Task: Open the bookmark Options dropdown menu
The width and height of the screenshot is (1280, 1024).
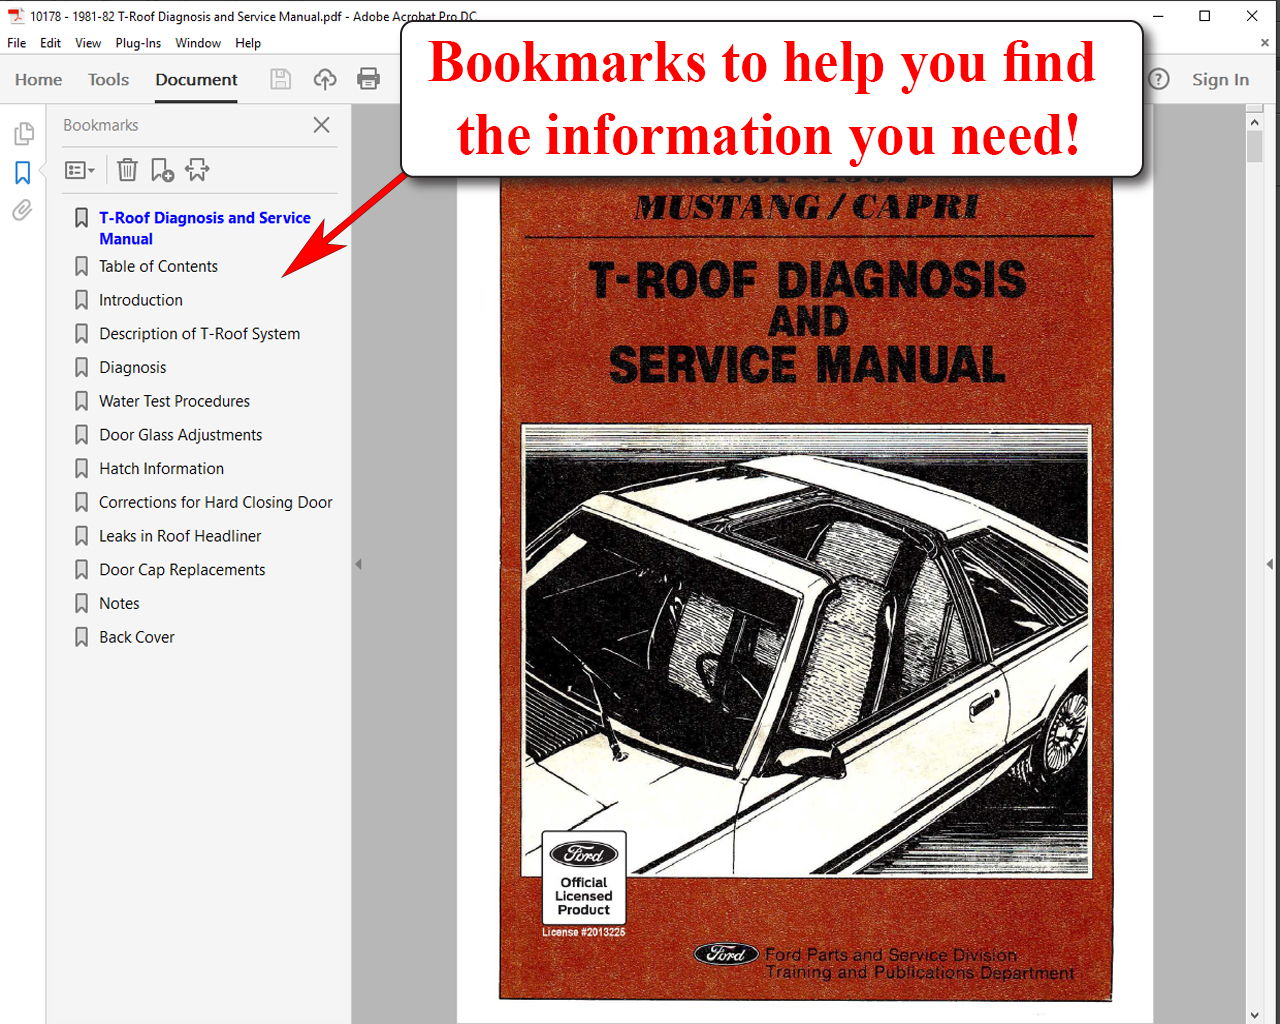Action: (79, 170)
